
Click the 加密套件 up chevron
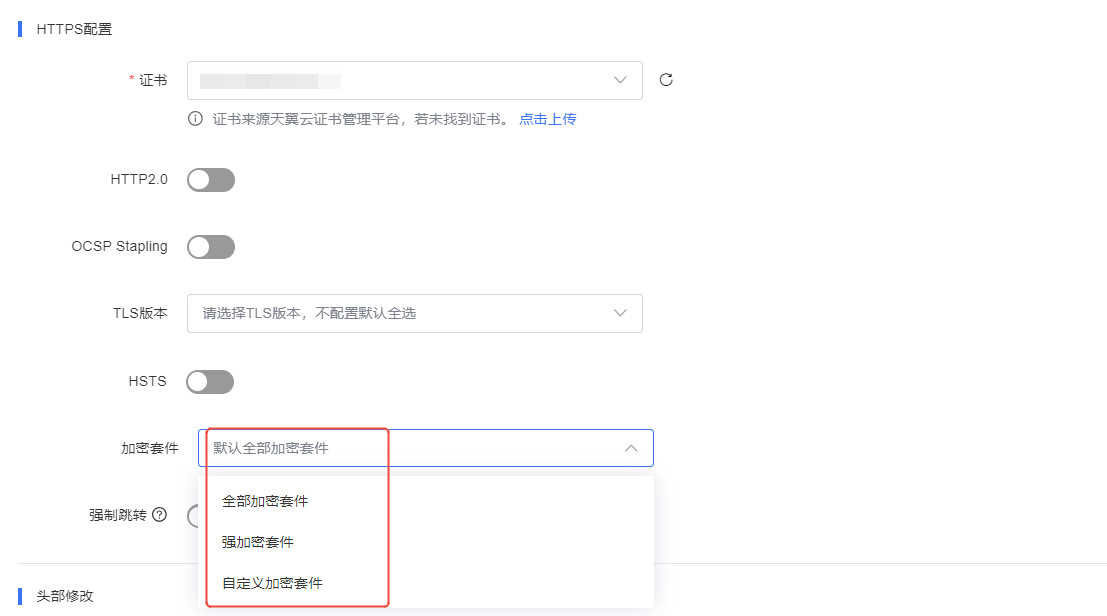click(631, 448)
